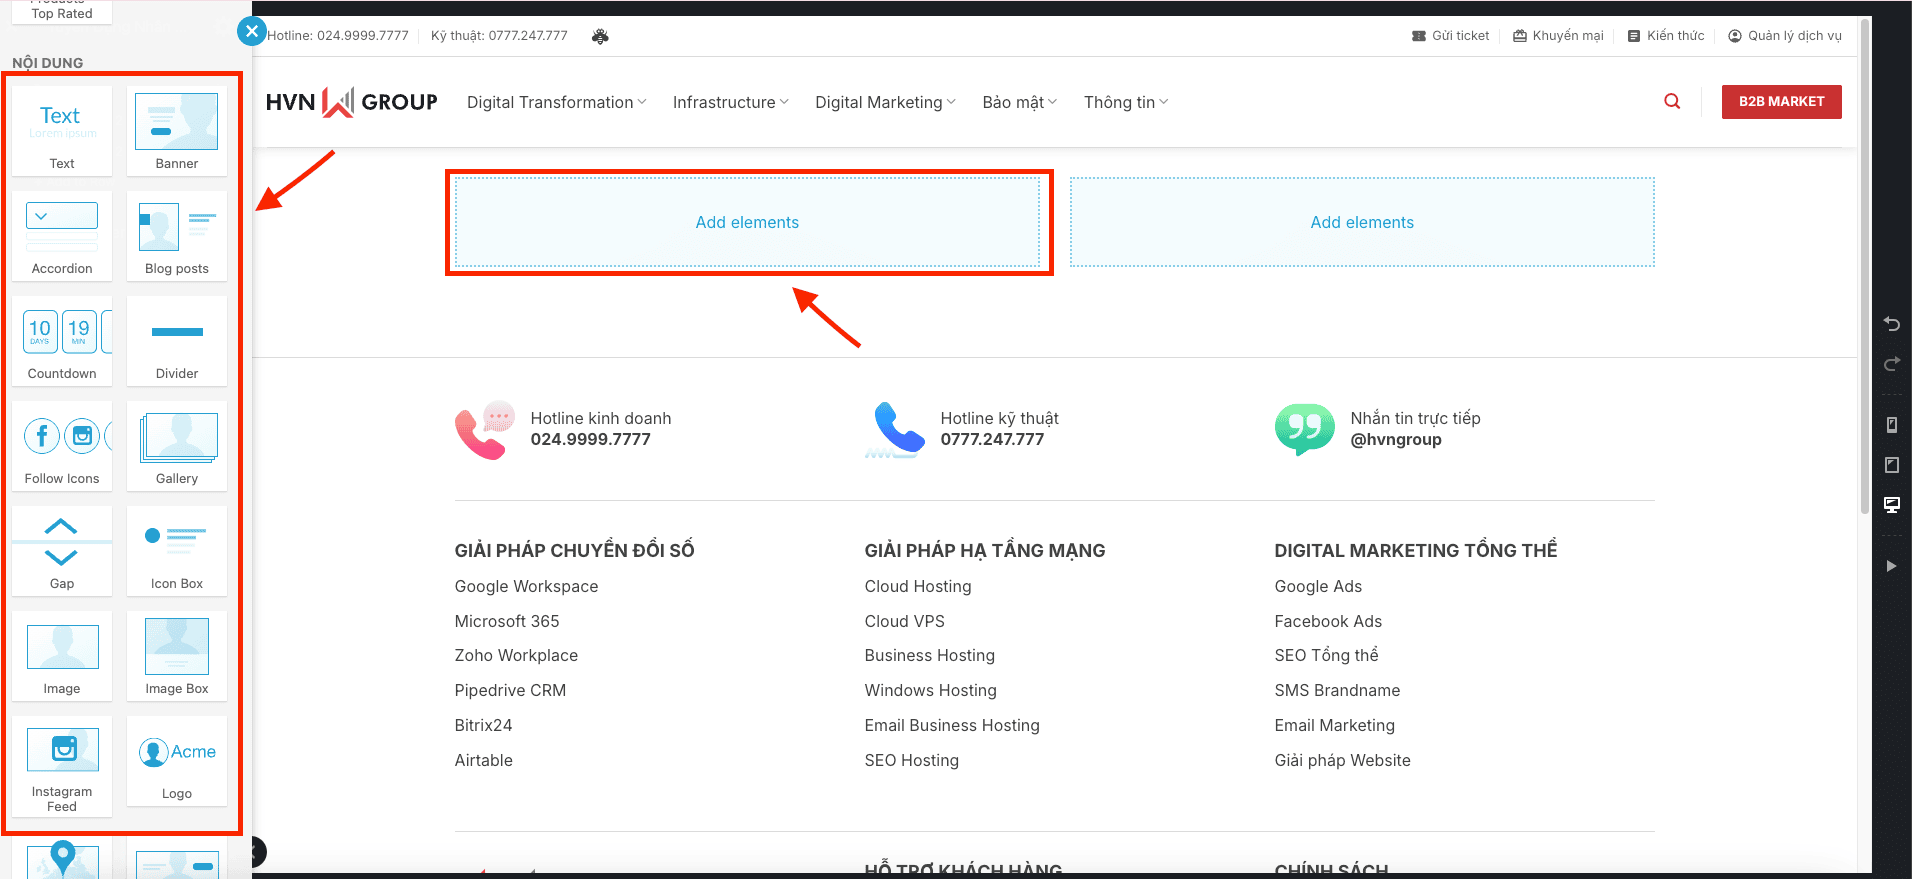Choose the Divider element
The image size is (1912, 879).
[177, 341]
